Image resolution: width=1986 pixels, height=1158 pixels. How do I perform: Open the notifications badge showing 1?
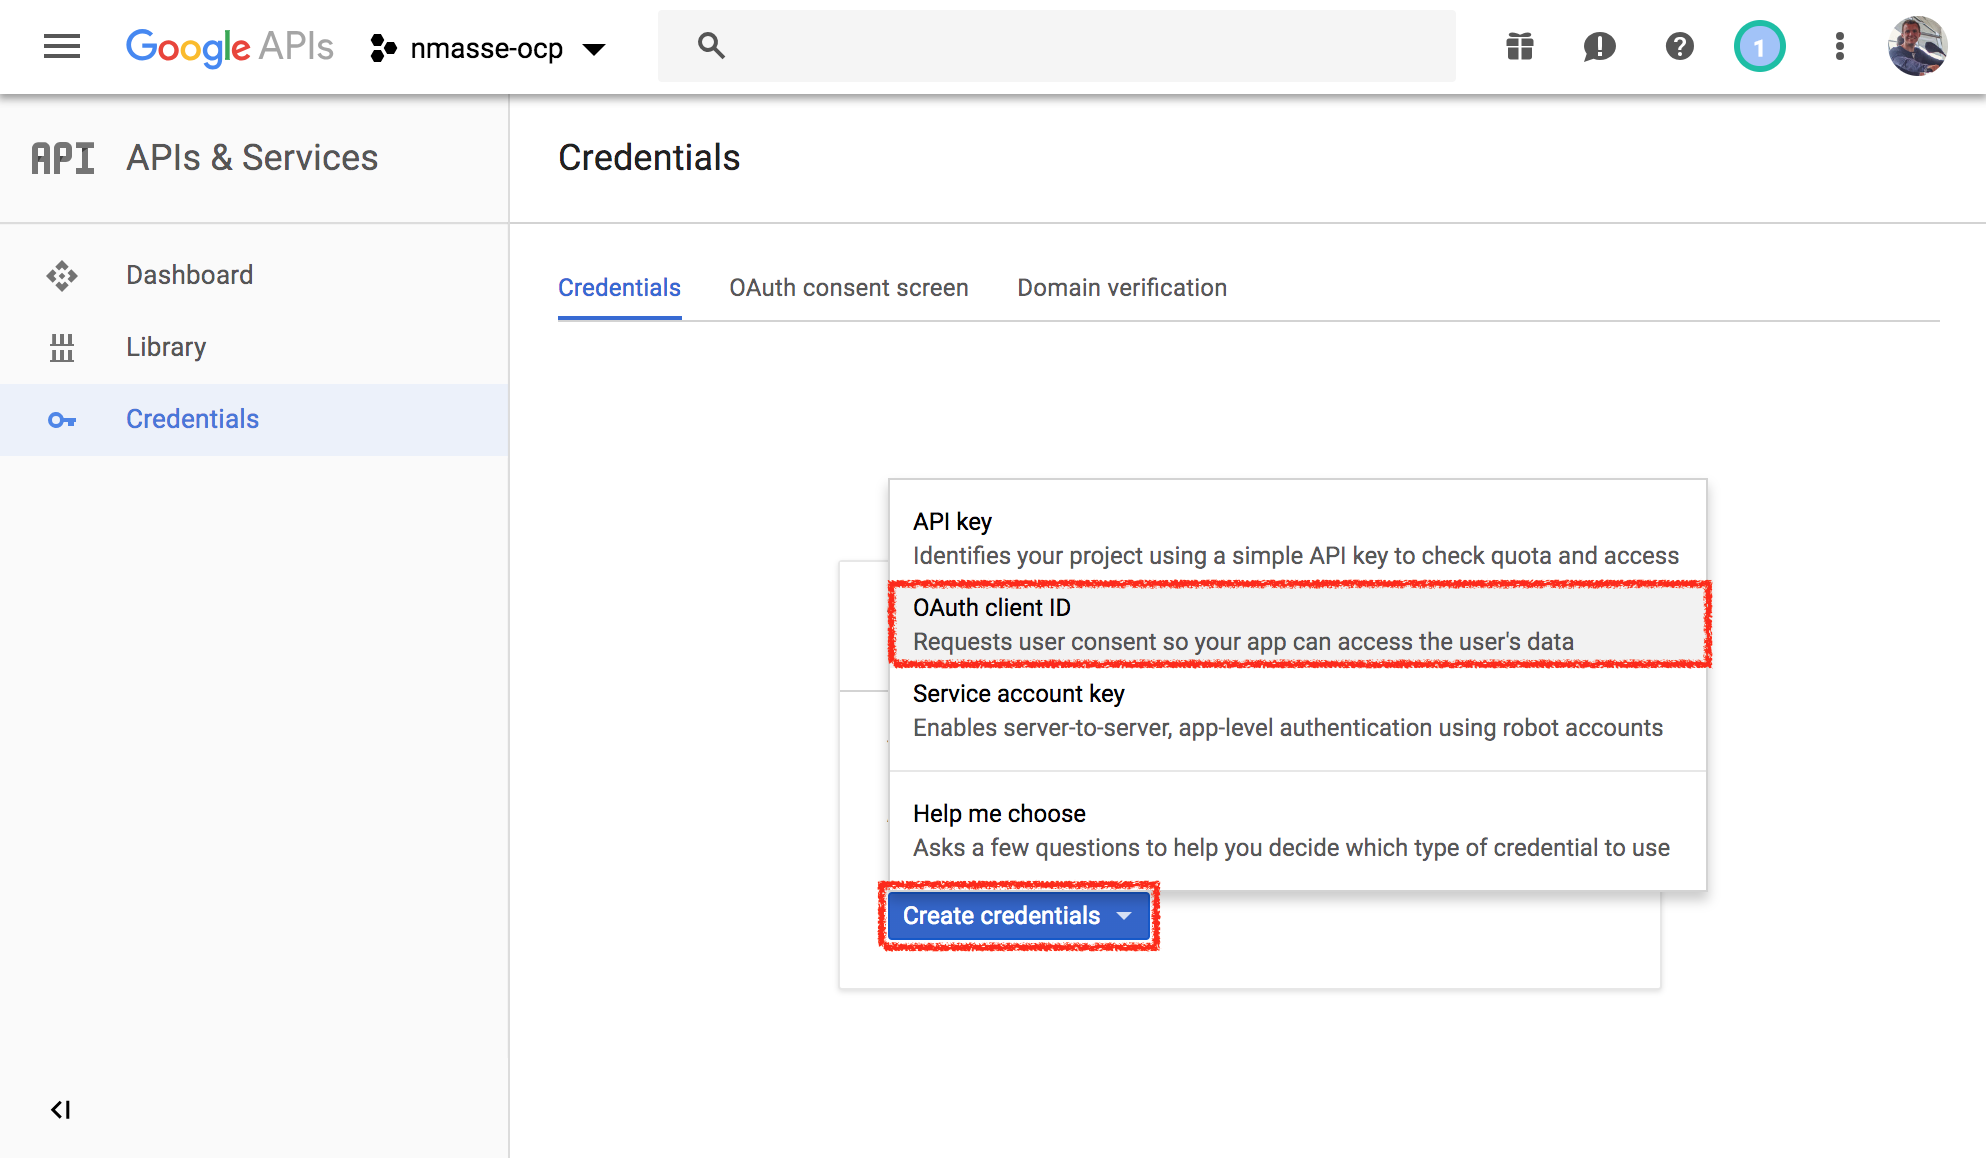pos(1759,46)
